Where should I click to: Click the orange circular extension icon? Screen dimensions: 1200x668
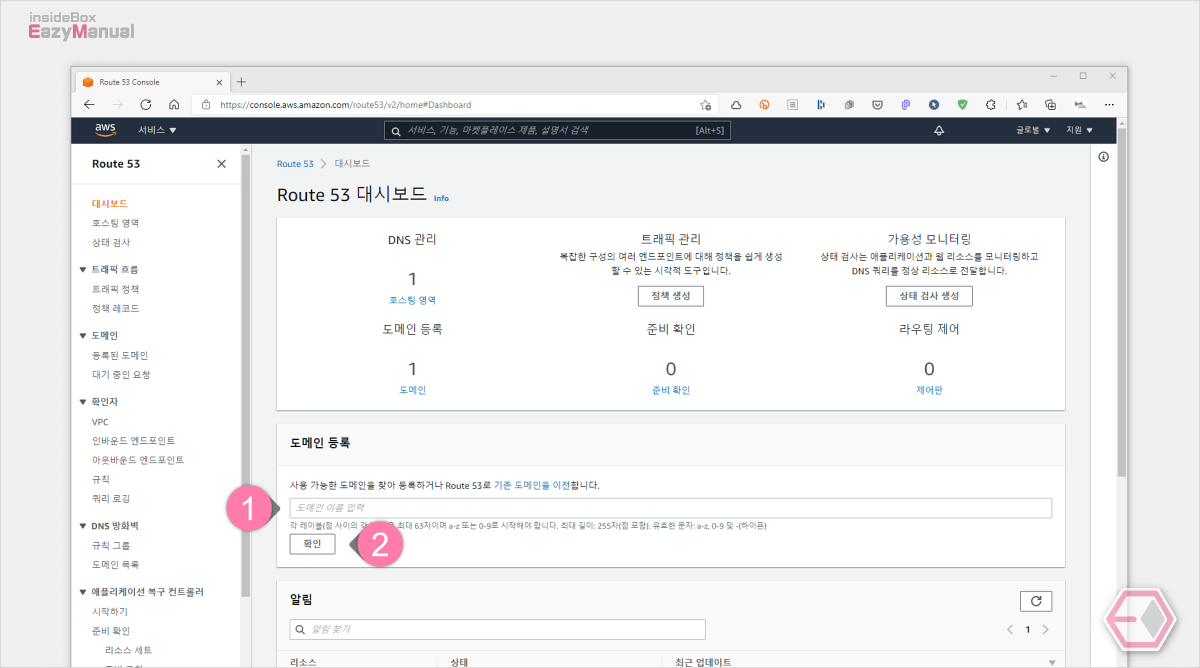click(x=765, y=104)
